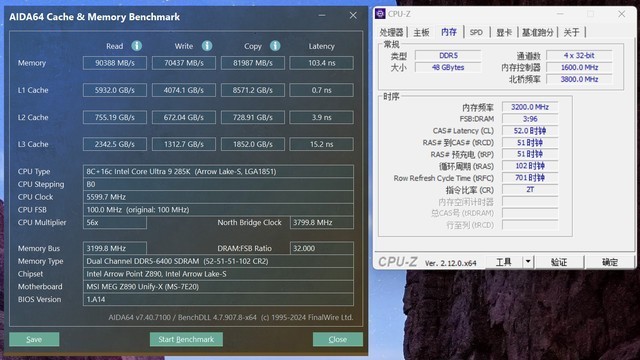The height and width of the screenshot is (360, 640).
Task: Minimize the AIDA64 benchmark window
Action: pos(322,16)
